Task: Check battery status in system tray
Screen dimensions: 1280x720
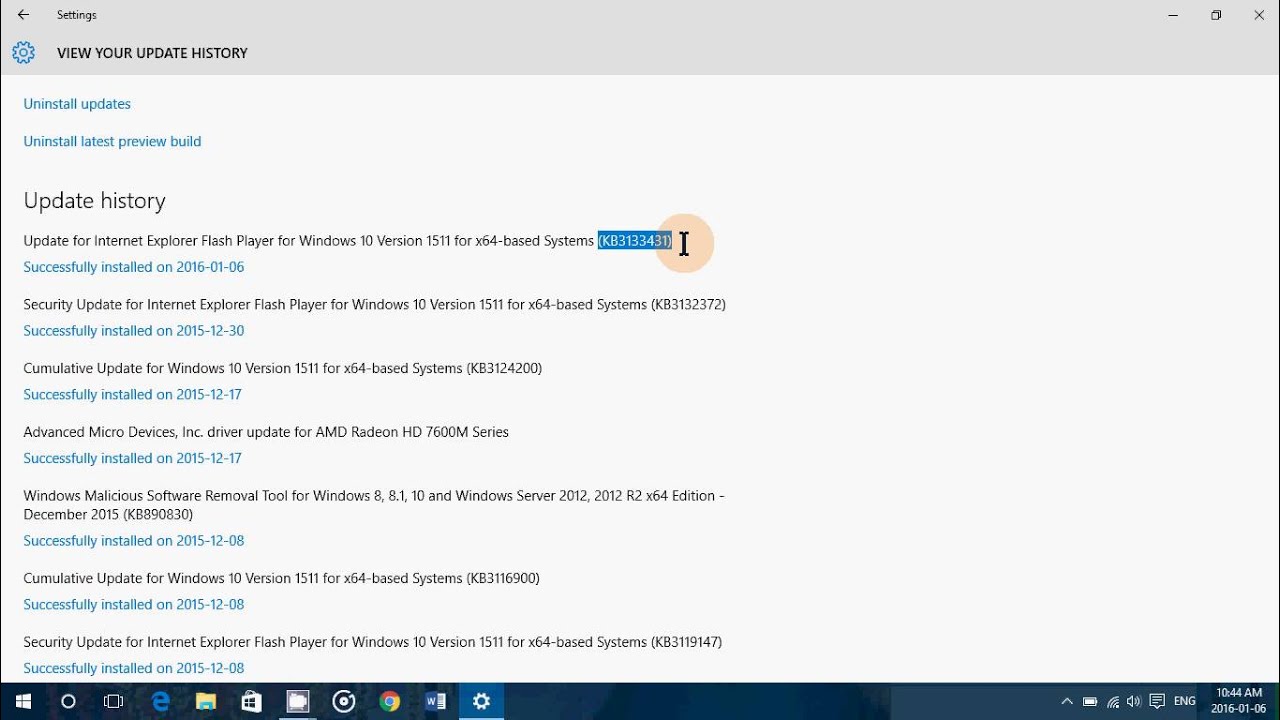Action: click(x=1090, y=702)
